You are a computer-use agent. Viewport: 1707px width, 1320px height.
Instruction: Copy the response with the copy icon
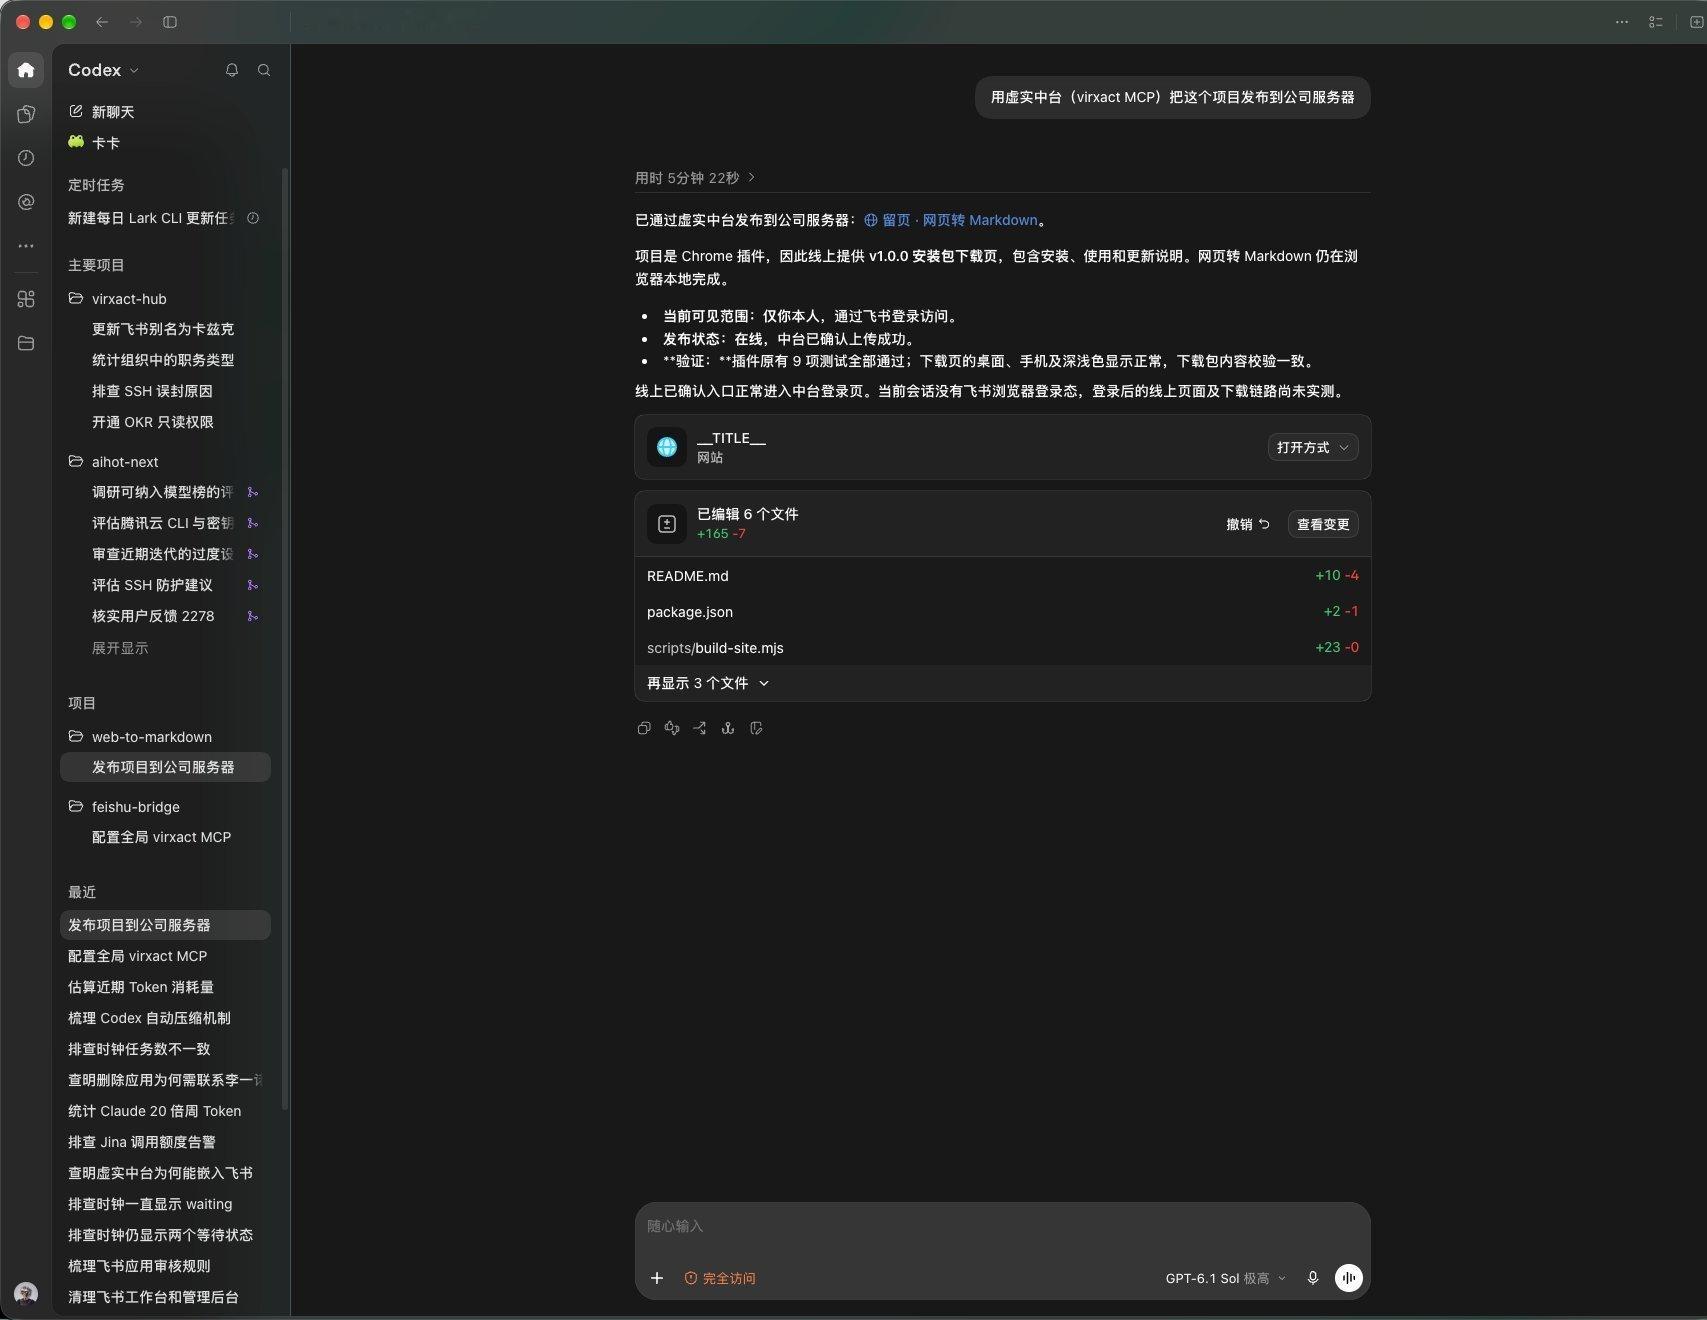tap(644, 728)
